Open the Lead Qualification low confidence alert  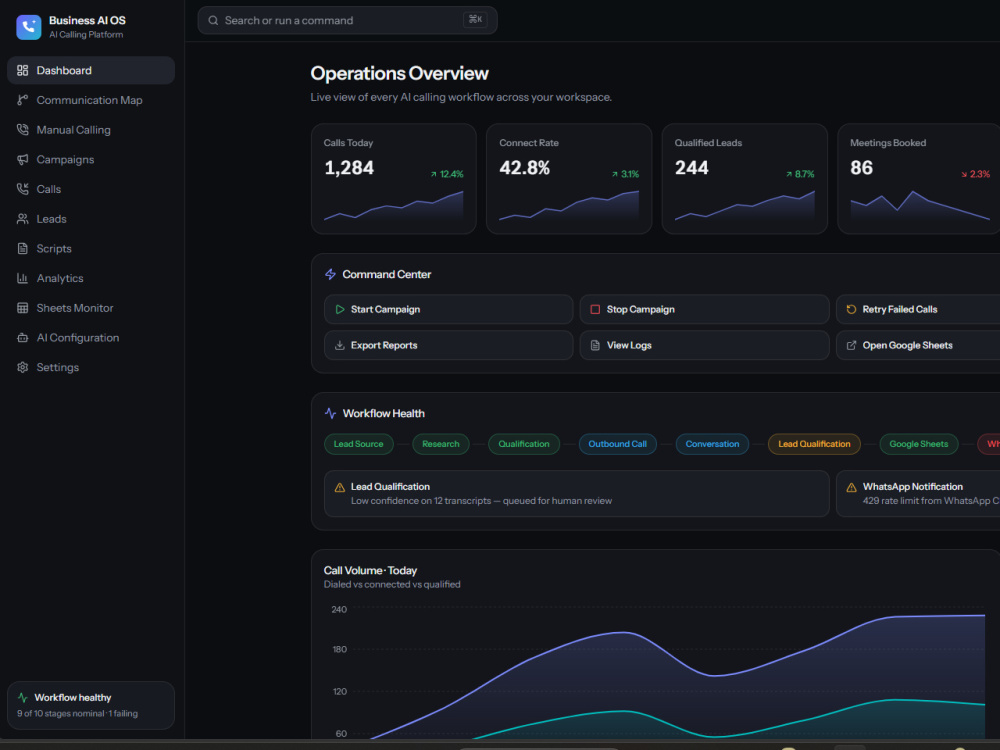point(577,494)
